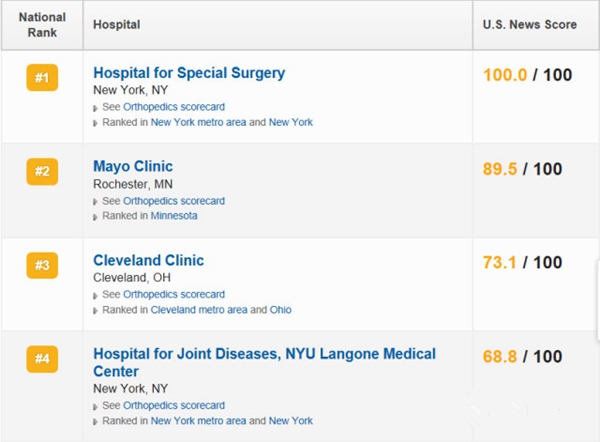Open the Mayo Clinic hospital link
Screen dimensions: 600x442
pyautogui.click(x=133, y=167)
